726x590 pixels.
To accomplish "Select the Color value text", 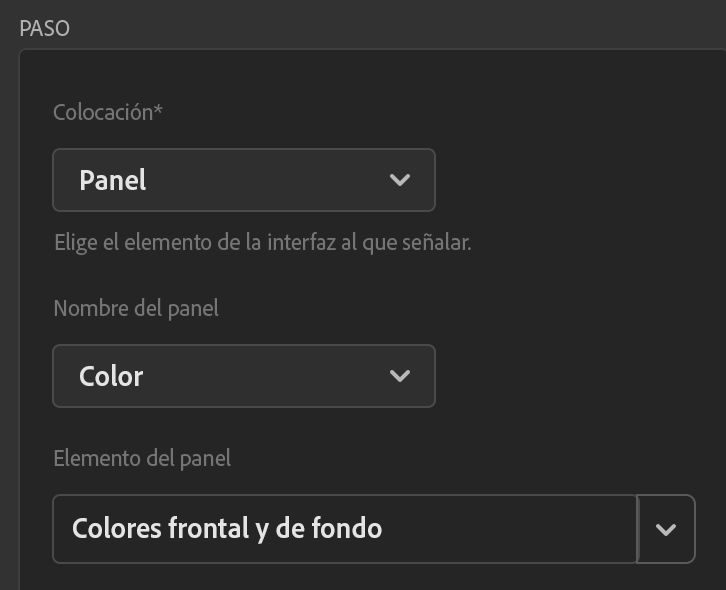I will [111, 377].
